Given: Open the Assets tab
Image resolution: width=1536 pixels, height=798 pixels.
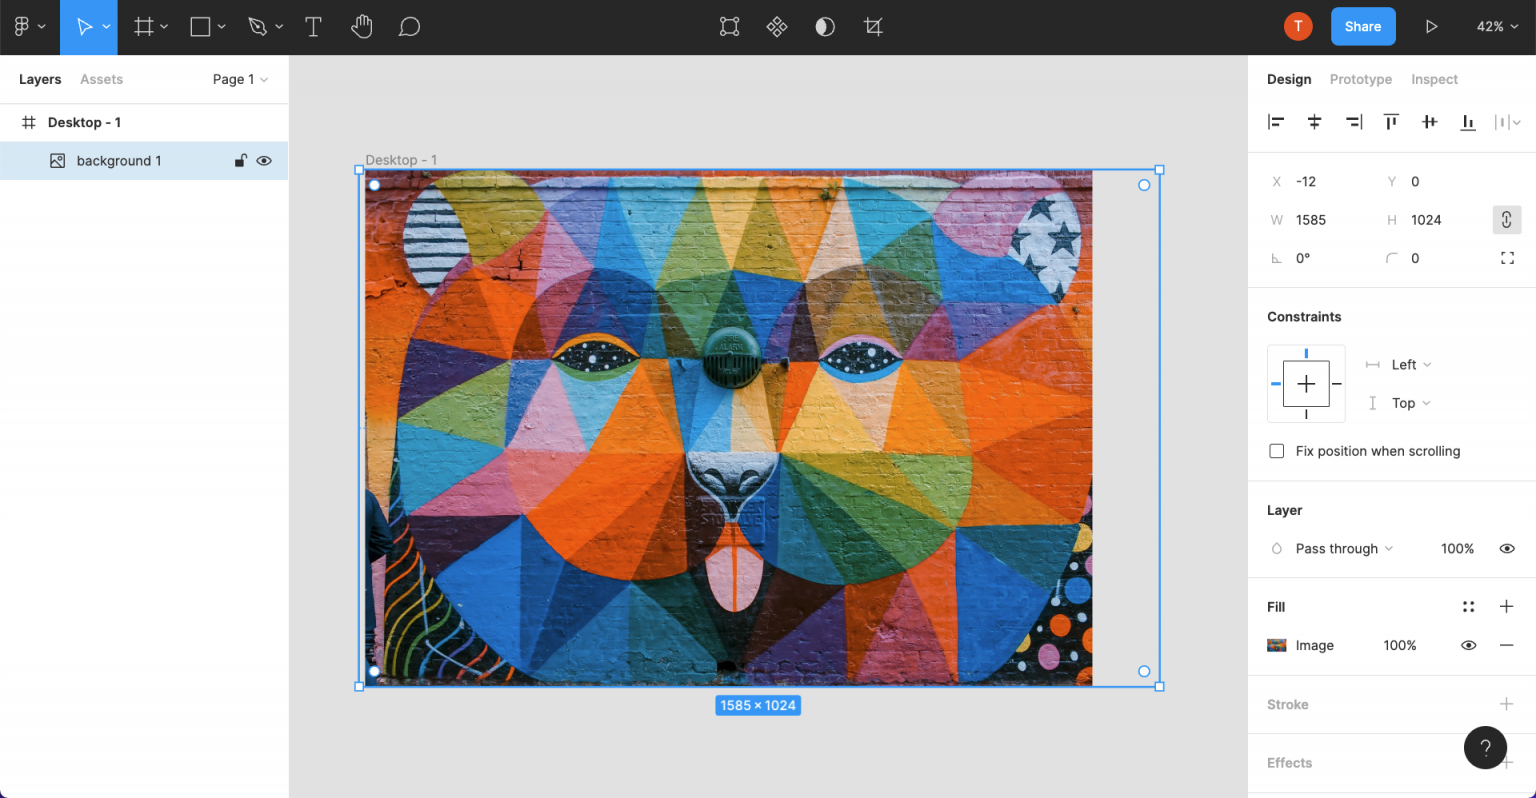Looking at the screenshot, I should pyautogui.click(x=101, y=79).
